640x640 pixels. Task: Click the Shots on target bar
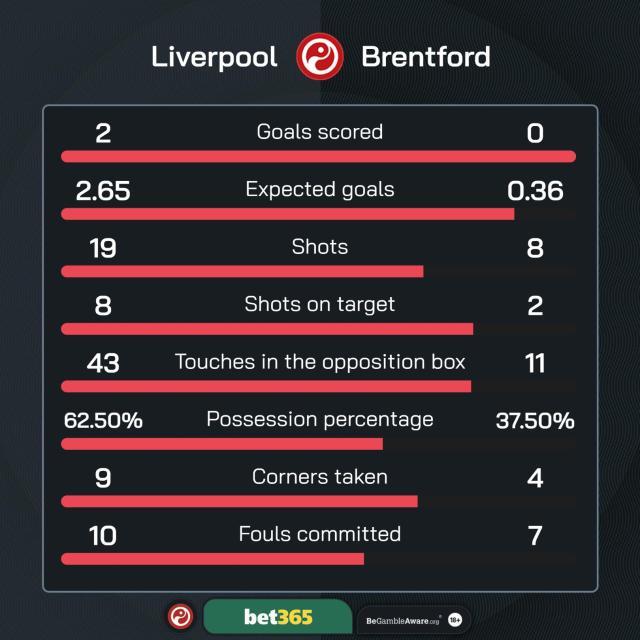pyautogui.click(x=267, y=328)
